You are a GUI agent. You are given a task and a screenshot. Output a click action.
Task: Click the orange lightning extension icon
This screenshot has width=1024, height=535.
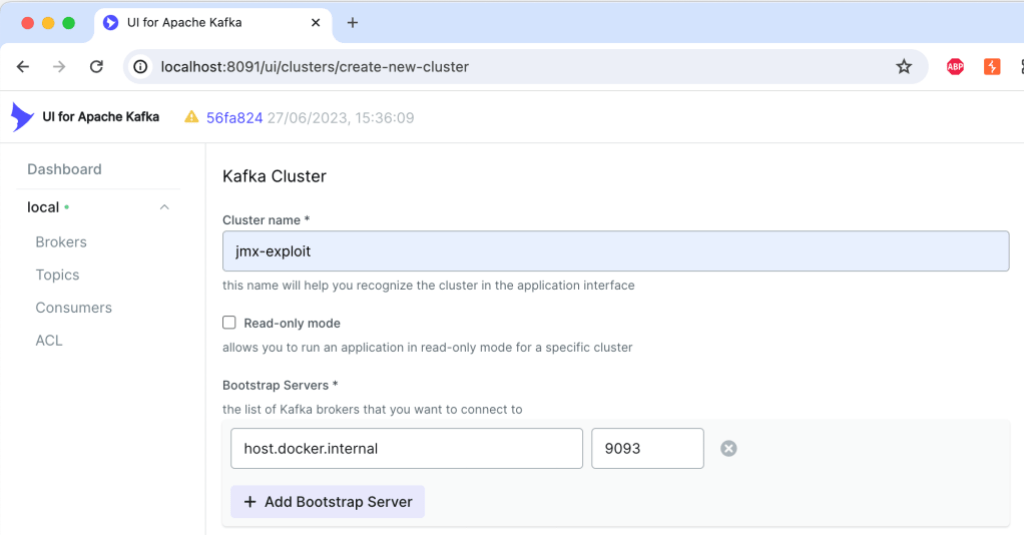(992, 67)
